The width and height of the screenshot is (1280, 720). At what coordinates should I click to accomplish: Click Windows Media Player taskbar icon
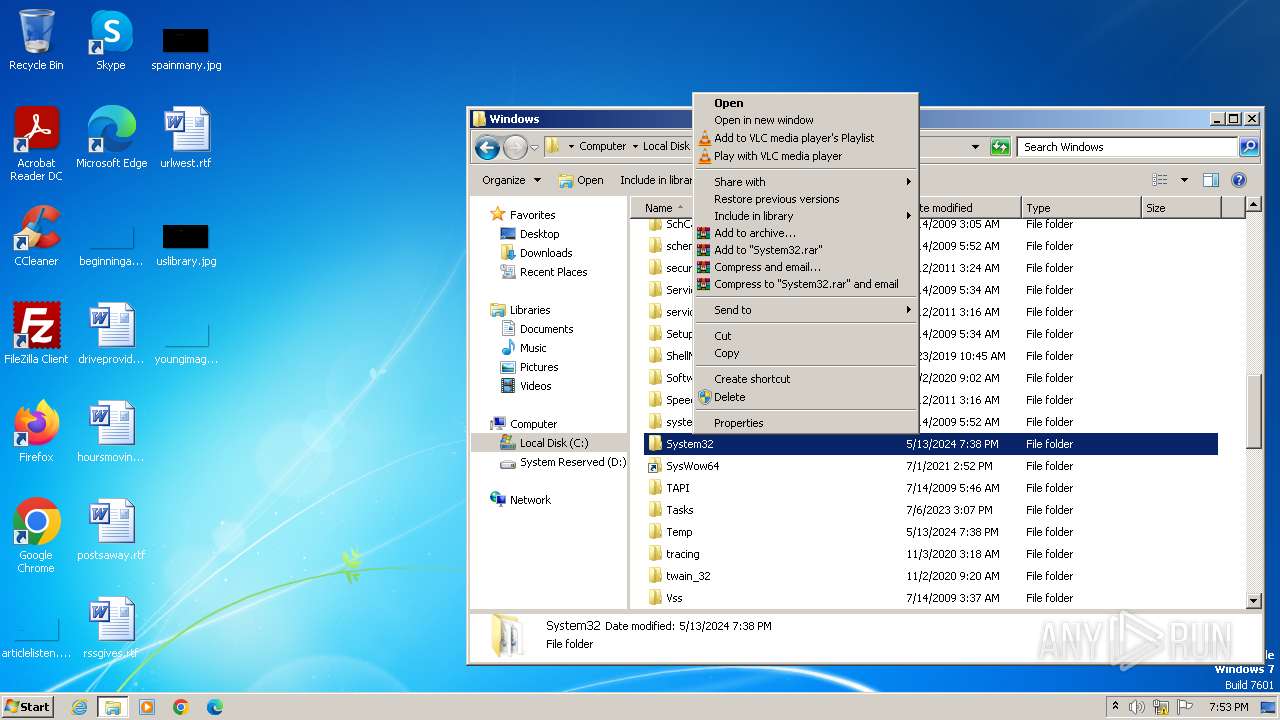point(147,707)
